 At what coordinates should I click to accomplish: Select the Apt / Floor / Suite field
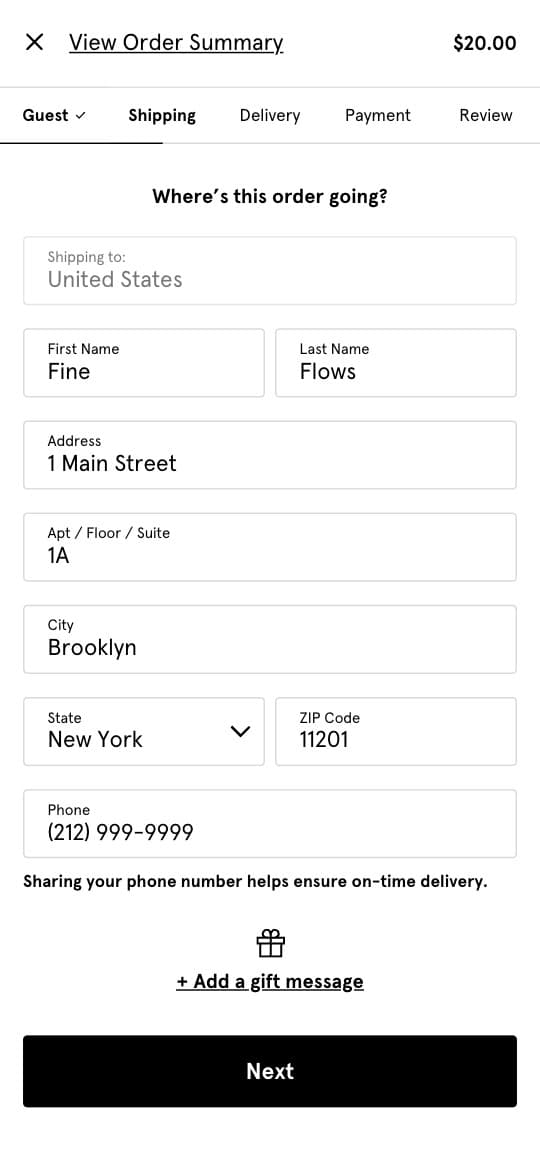point(270,547)
